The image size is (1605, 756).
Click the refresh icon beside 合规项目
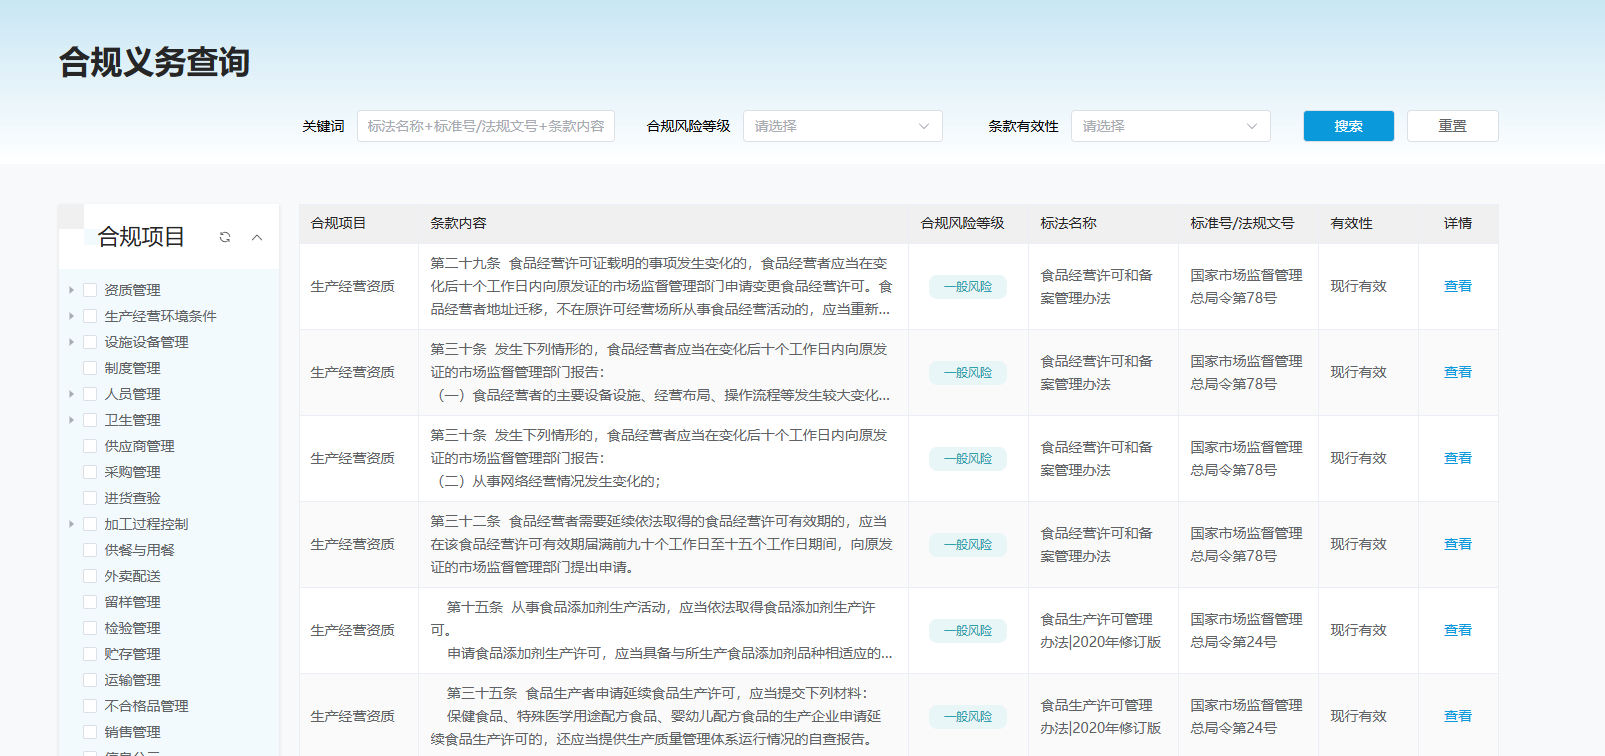(x=225, y=237)
